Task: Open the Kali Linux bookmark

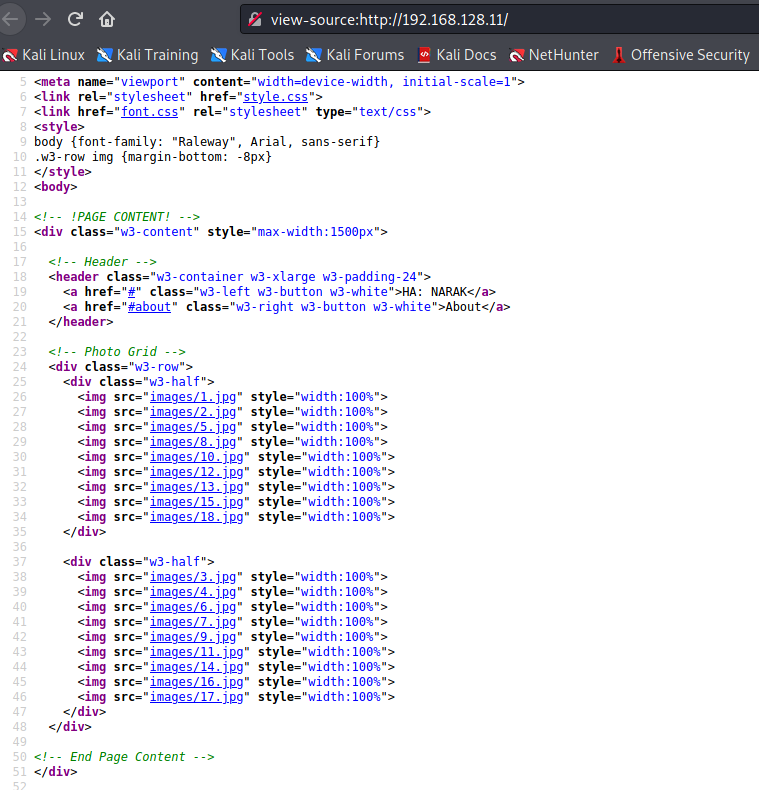Action: 44,55
